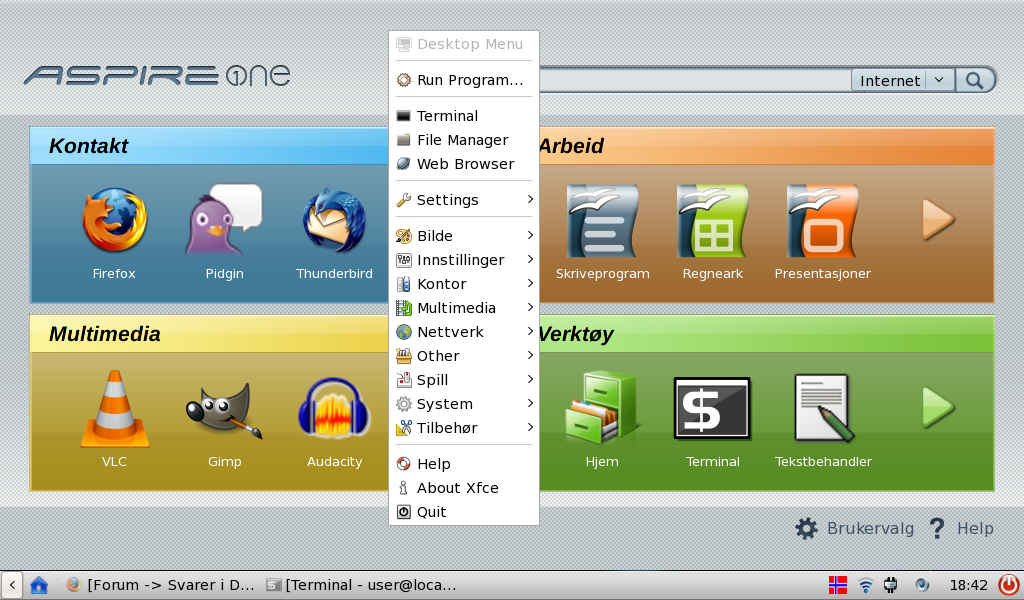Expand the System submenu

(464, 404)
